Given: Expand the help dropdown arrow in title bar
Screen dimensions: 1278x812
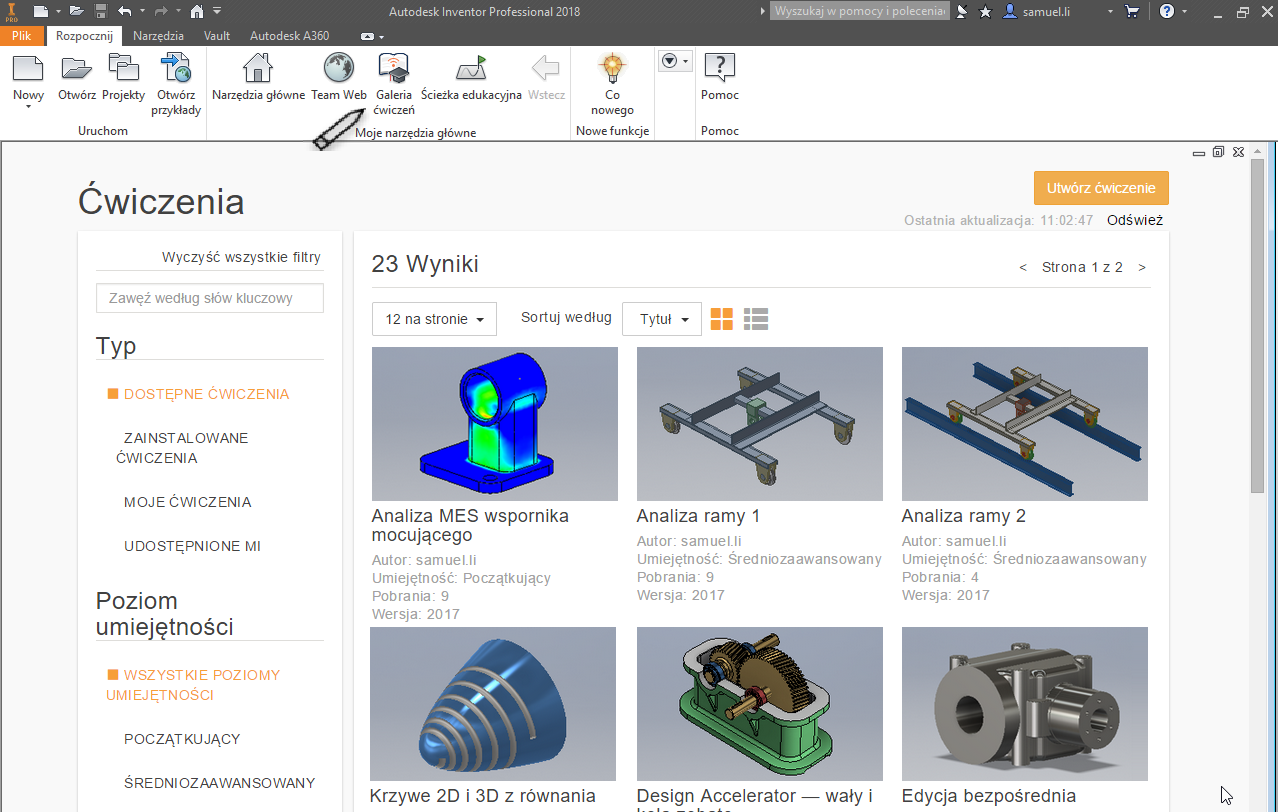Looking at the screenshot, I should pos(1184,12).
